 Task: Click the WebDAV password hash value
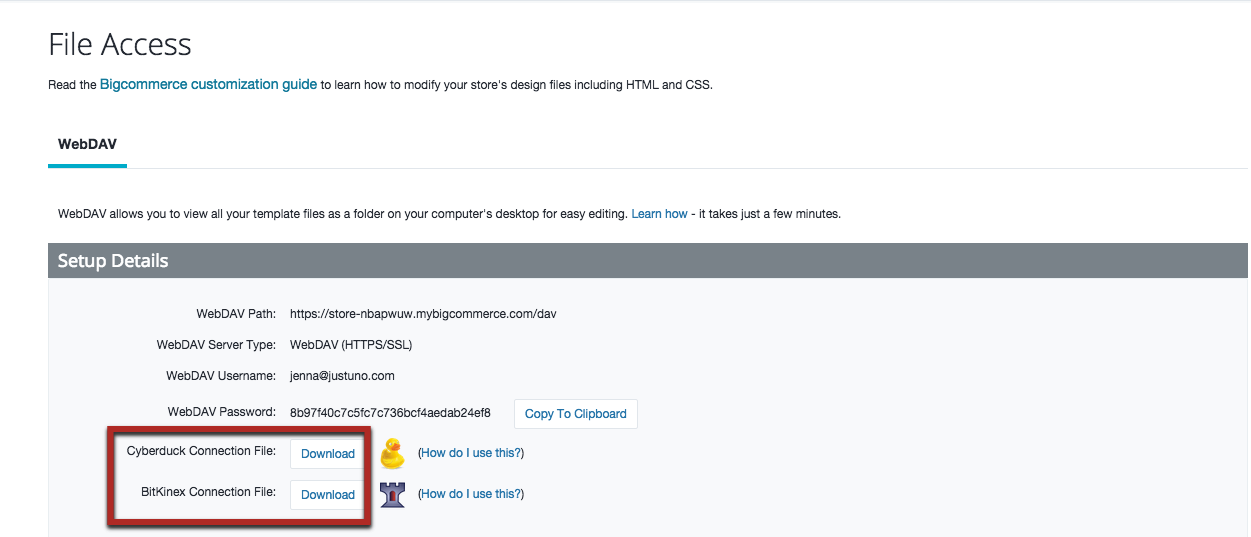[390, 413]
